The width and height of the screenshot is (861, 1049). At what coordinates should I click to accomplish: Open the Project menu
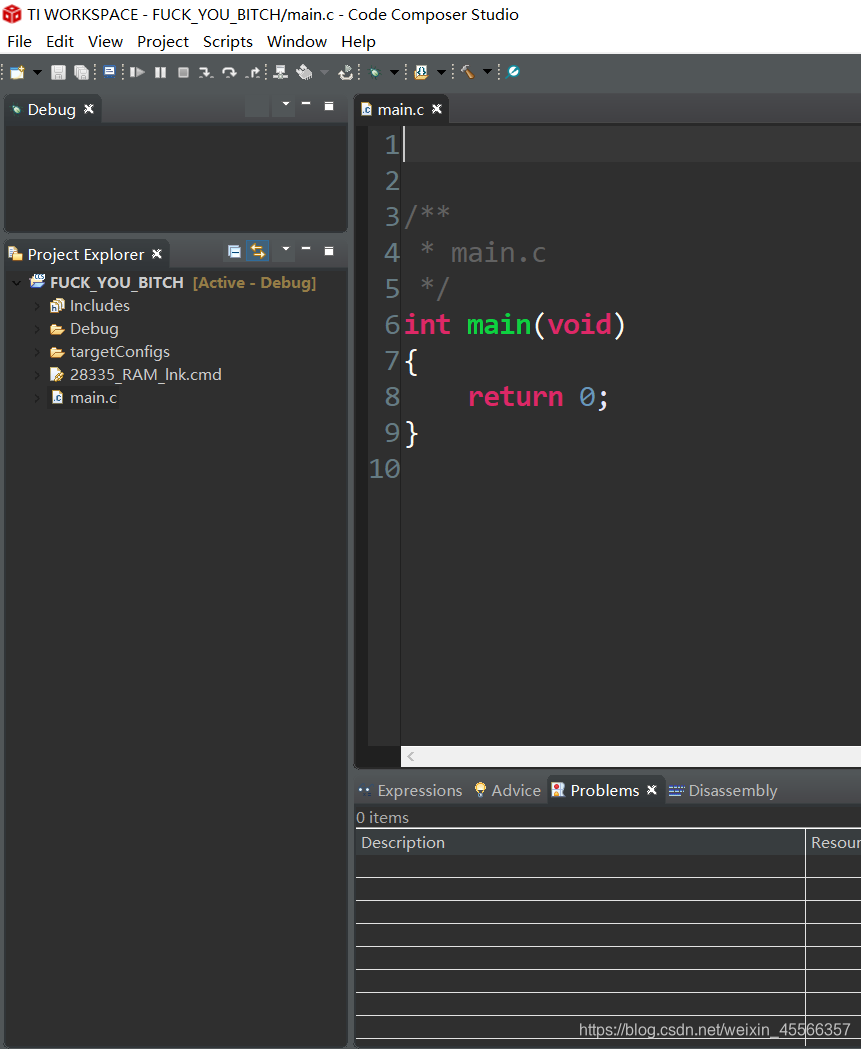[x=163, y=41]
